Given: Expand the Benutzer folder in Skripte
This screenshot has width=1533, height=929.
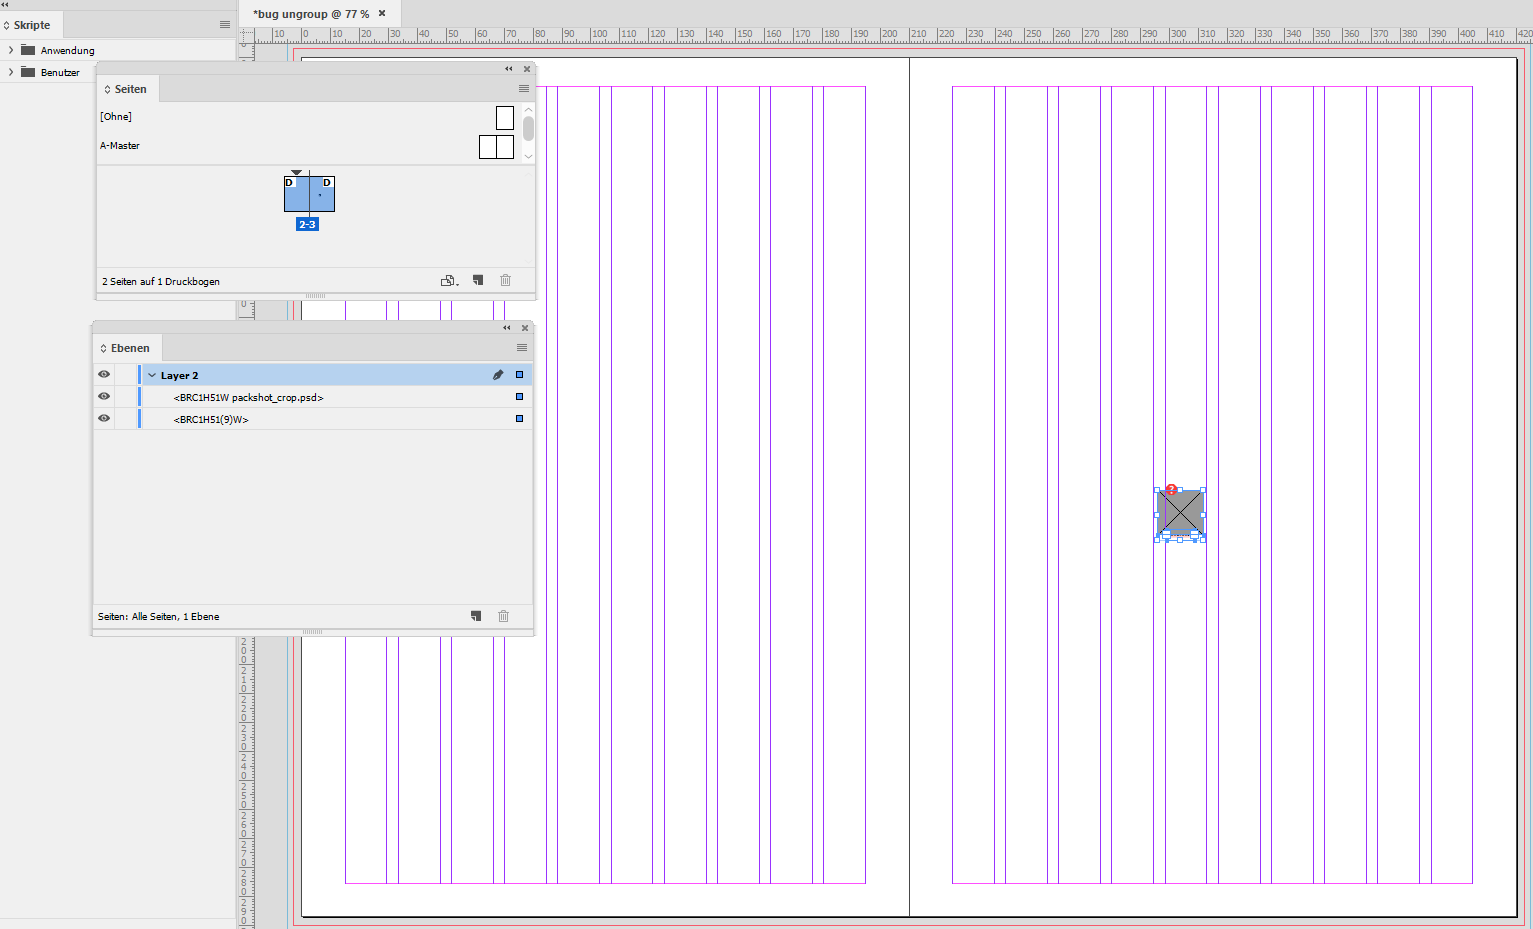Looking at the screenshot, I should coord(10,71).
